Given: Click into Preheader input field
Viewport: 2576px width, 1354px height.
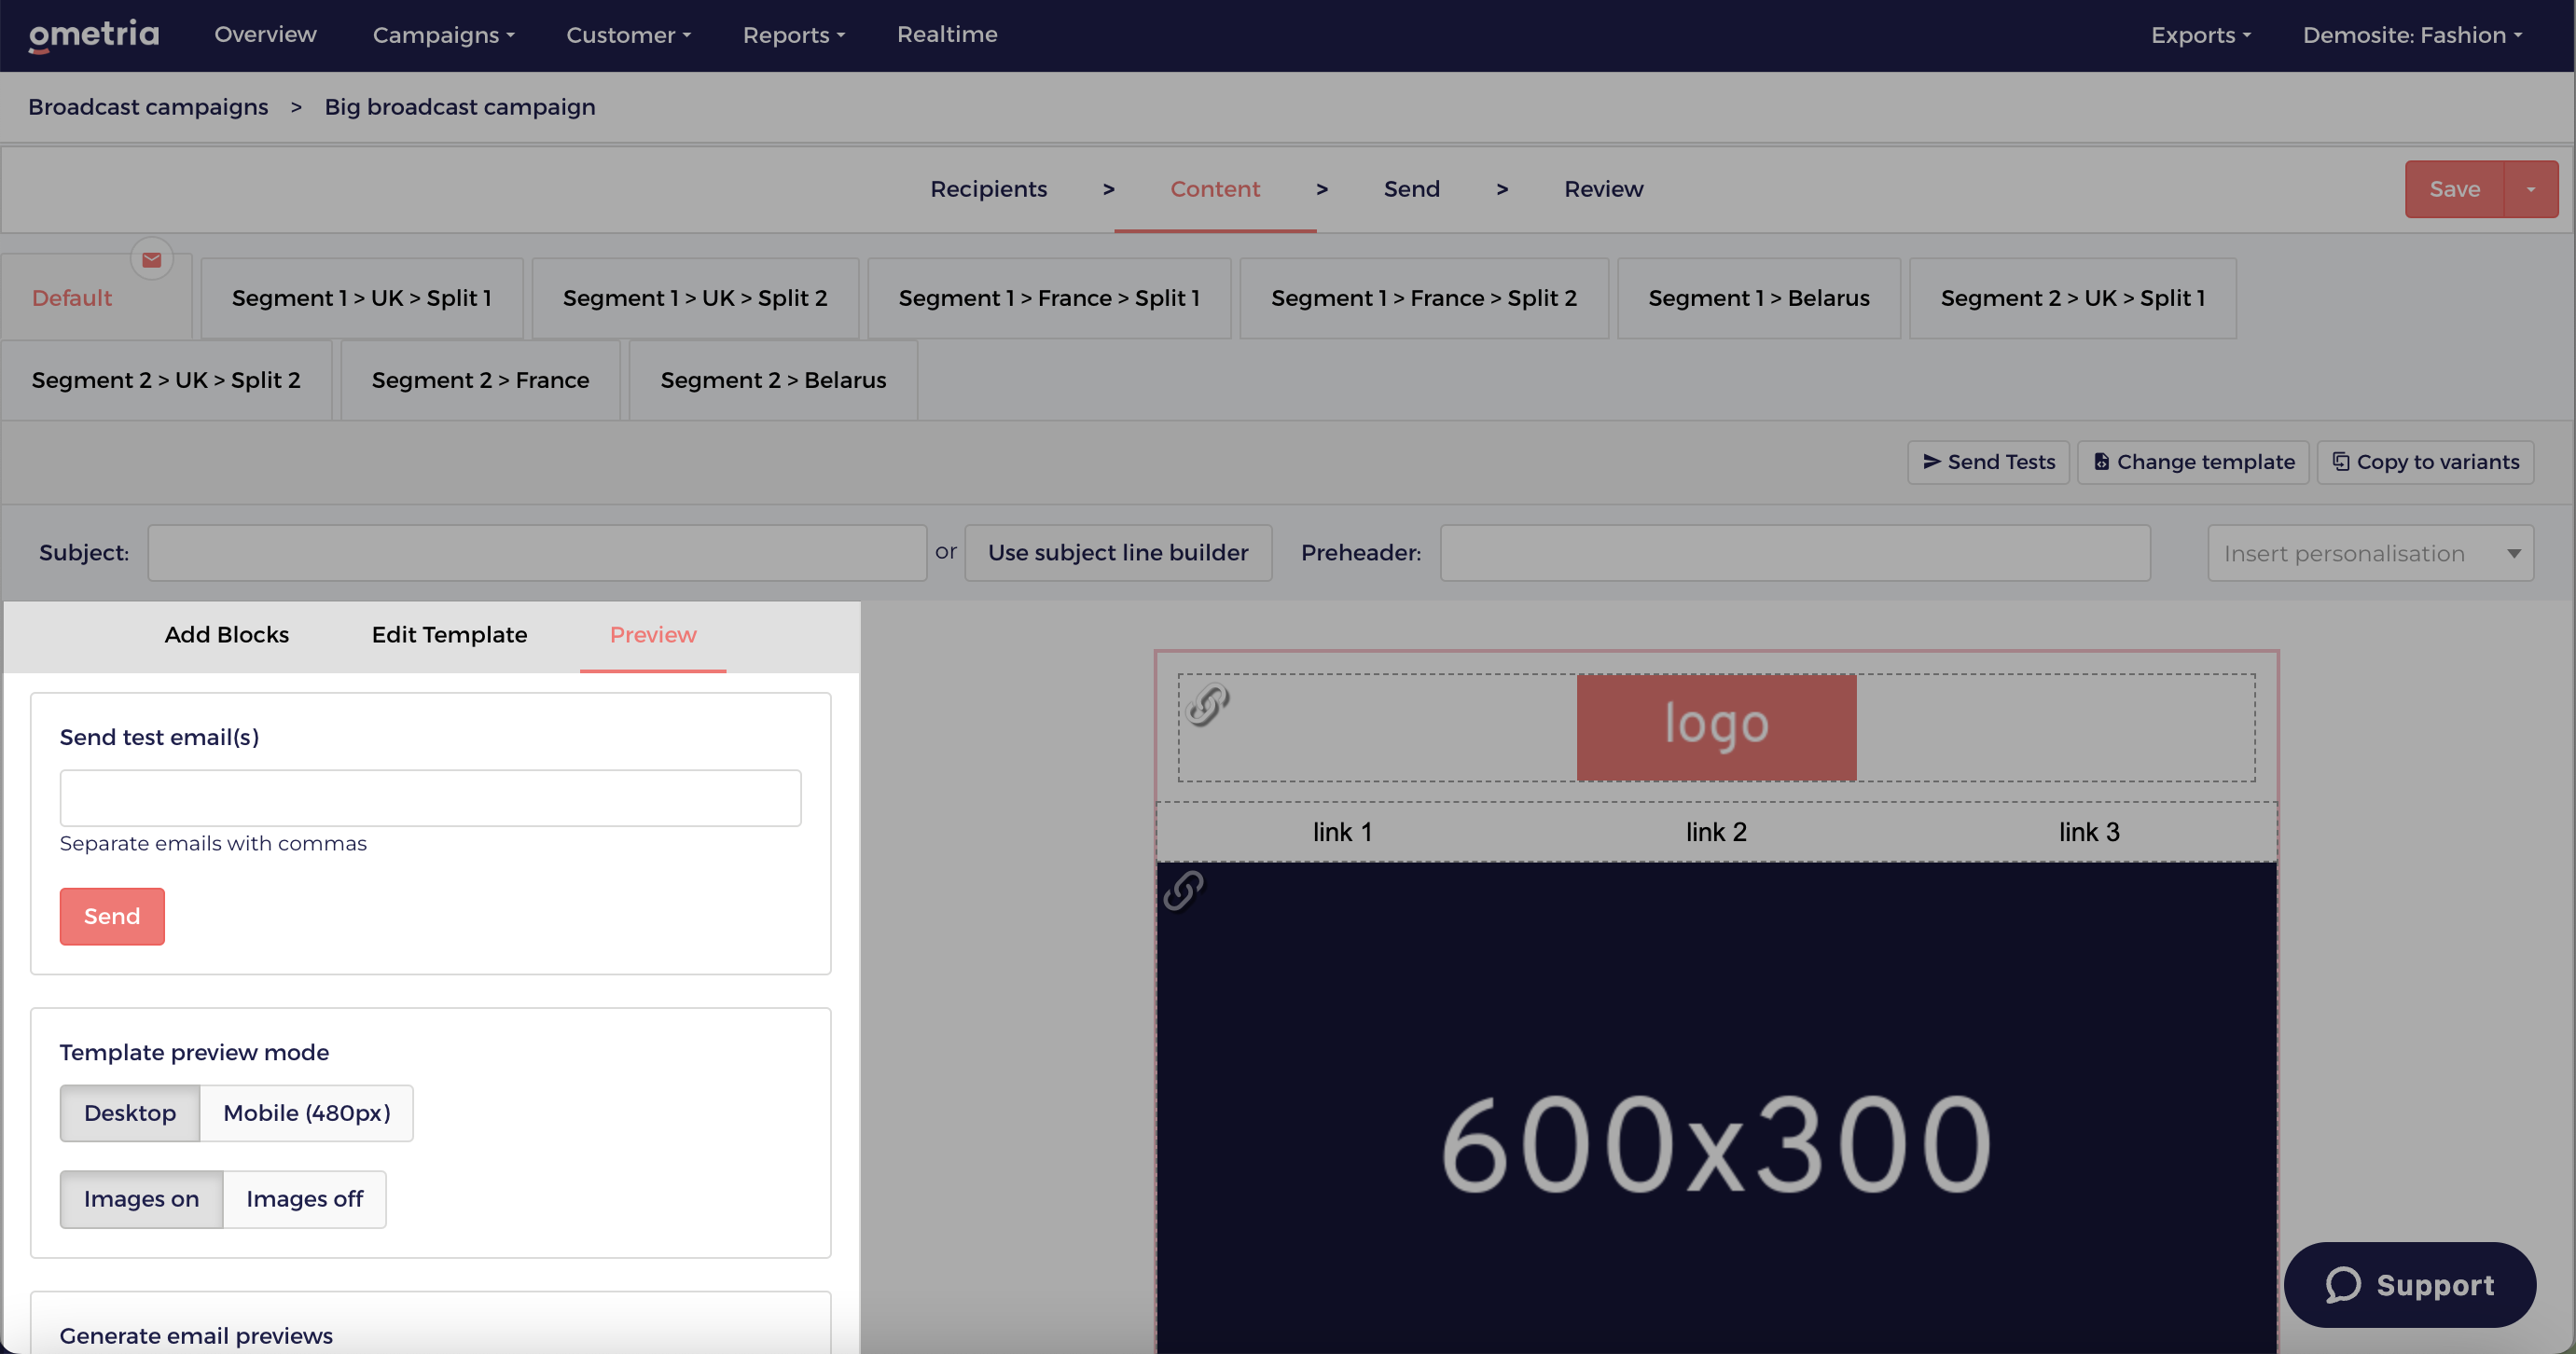Looking at the screenshot, I should pos(1795,553).
